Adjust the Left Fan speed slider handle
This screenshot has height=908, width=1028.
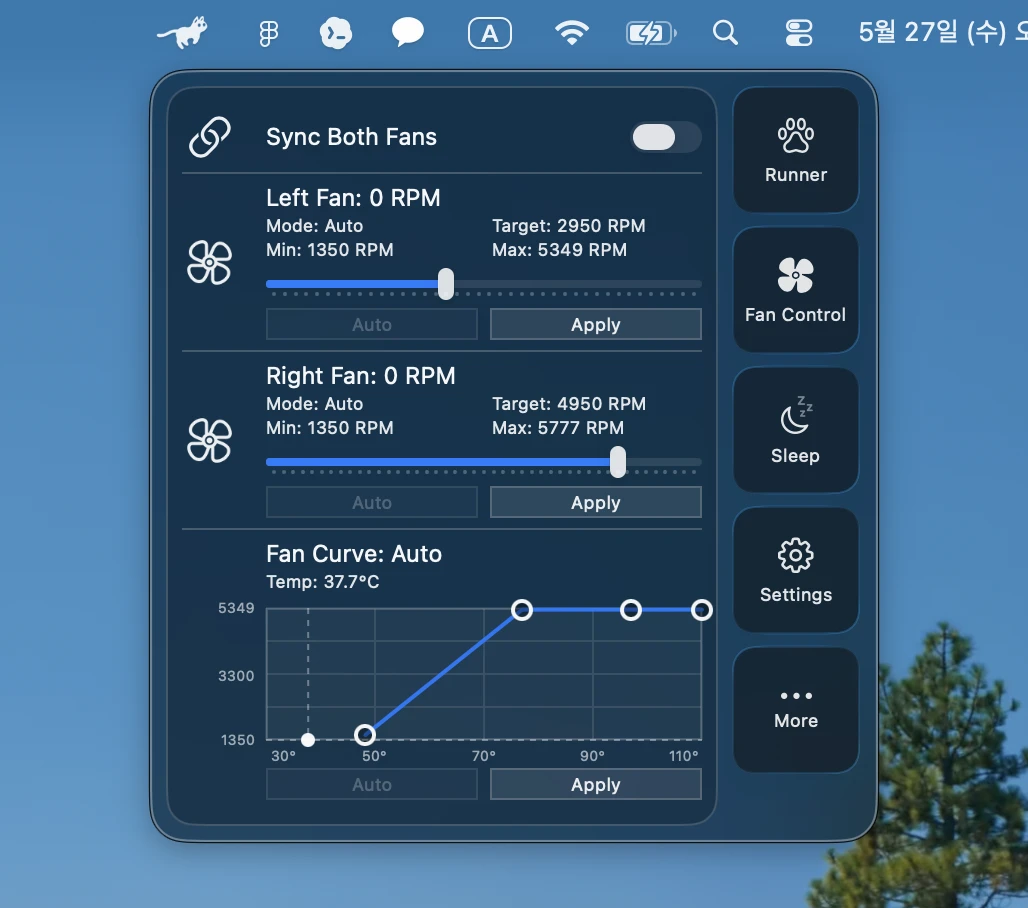(x=446, y=284)
